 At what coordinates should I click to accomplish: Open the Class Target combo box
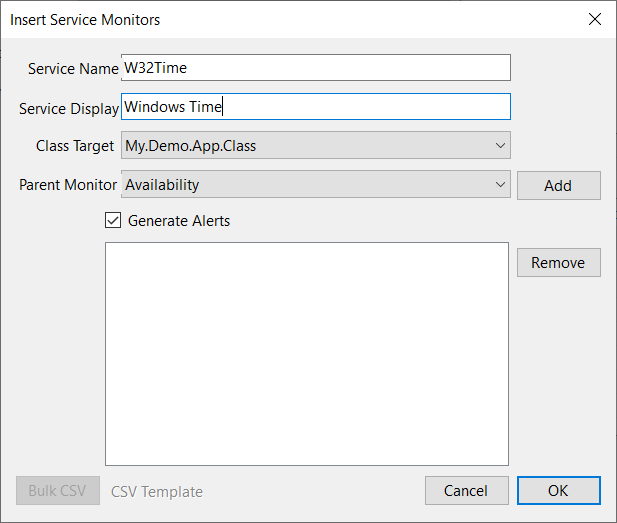click(x=305, y=146)
